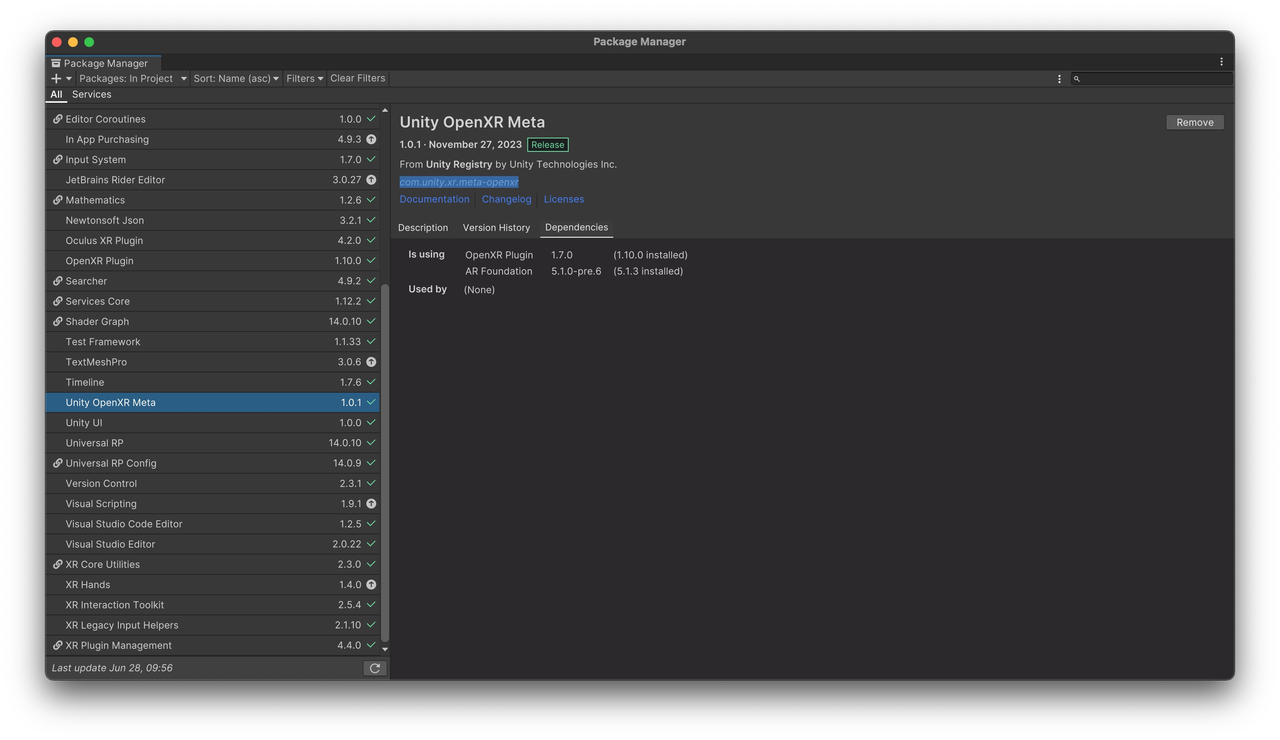Image resolution: width=1280 pixels, height=740 pixels.
Task: Open the window tab kebab menu at top right
Action: tap(1221, 62)
